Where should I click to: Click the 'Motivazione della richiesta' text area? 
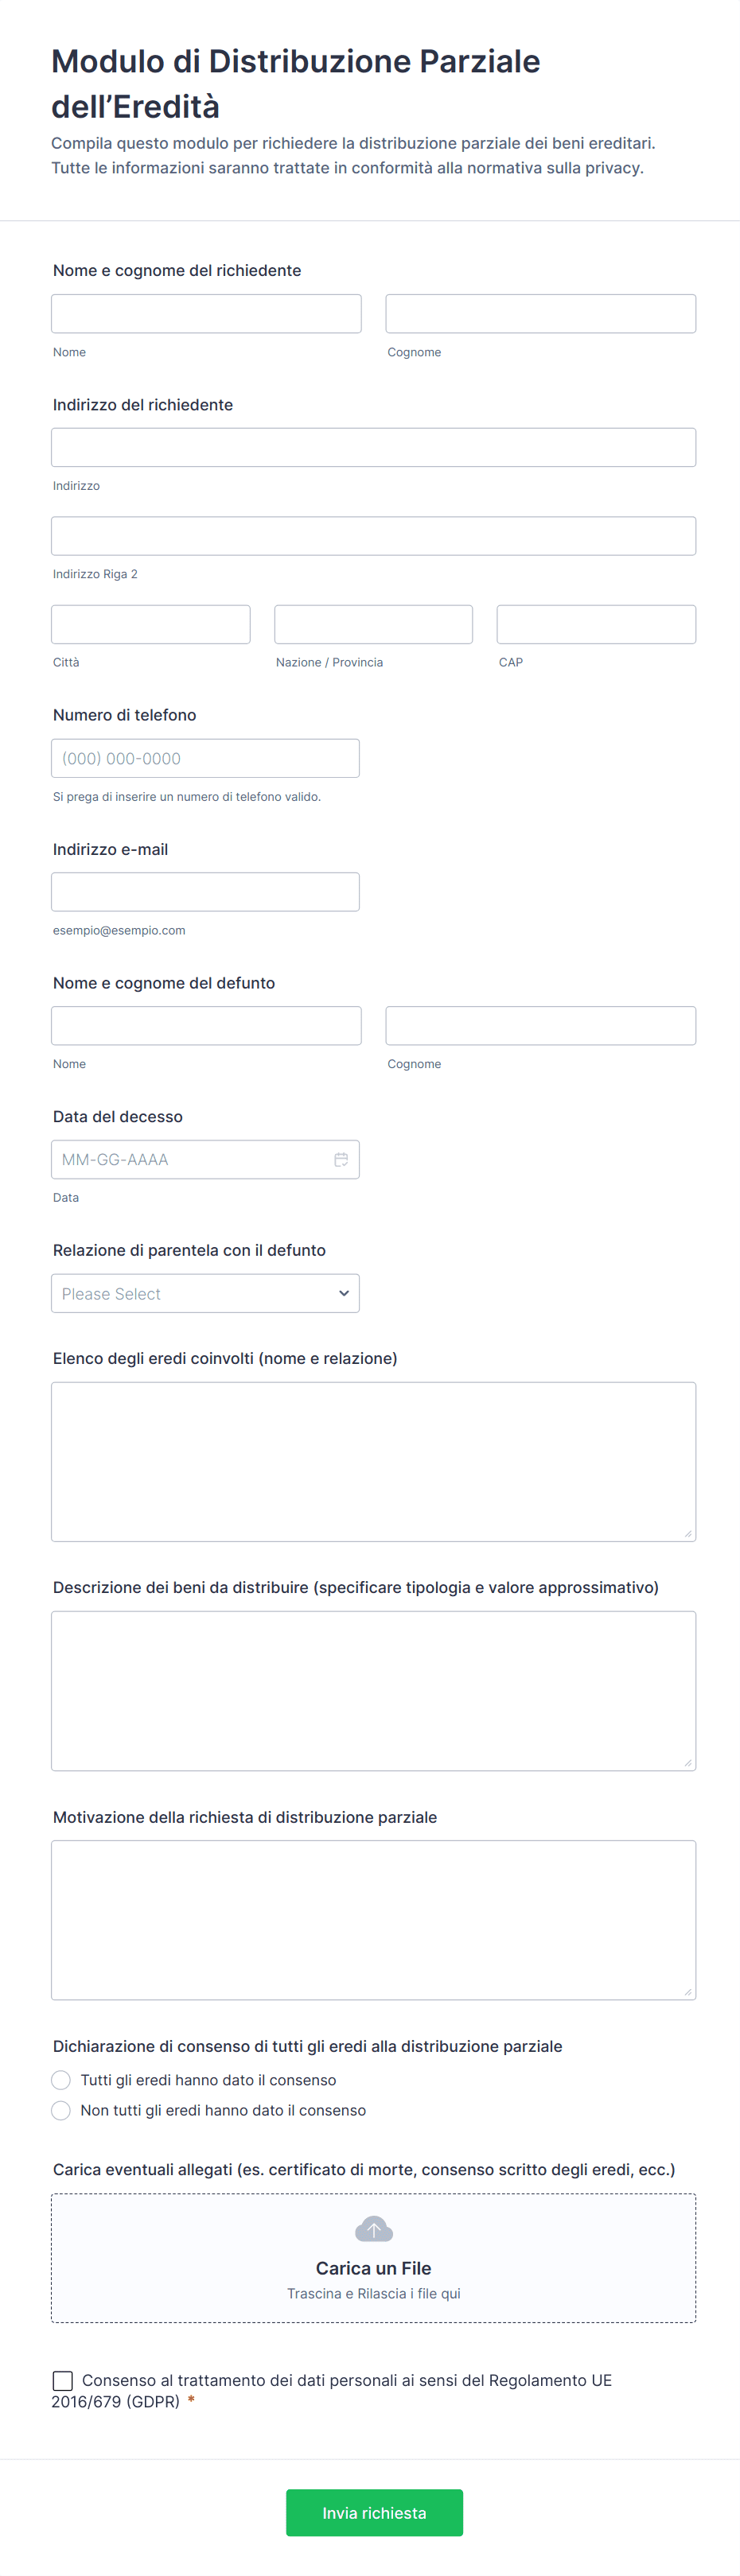click(x=373, y=1919)
